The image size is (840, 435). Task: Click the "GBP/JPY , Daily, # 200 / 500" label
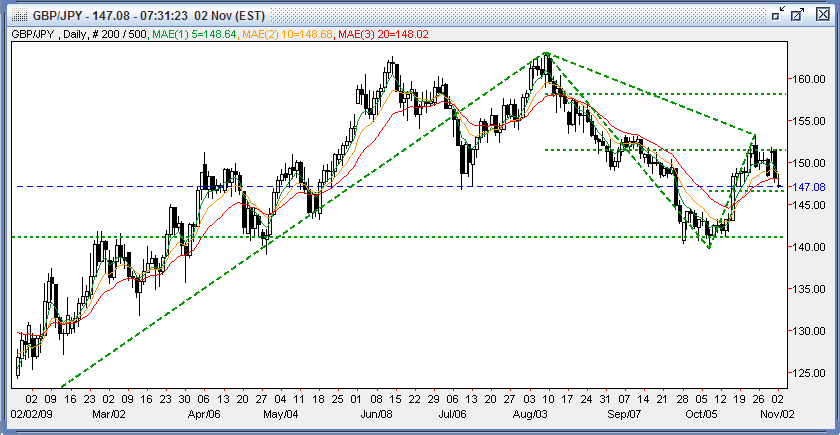coord(80,34)
